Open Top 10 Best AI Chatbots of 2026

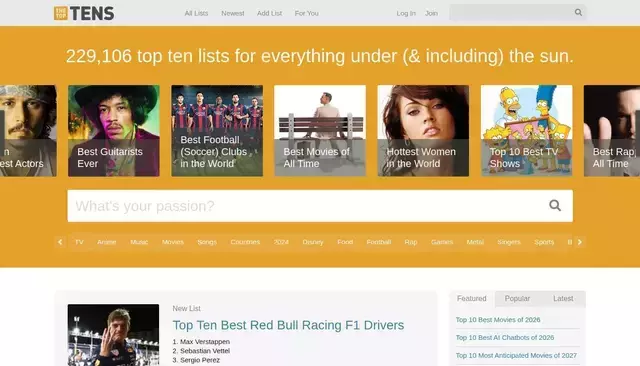tap(505, 338)
